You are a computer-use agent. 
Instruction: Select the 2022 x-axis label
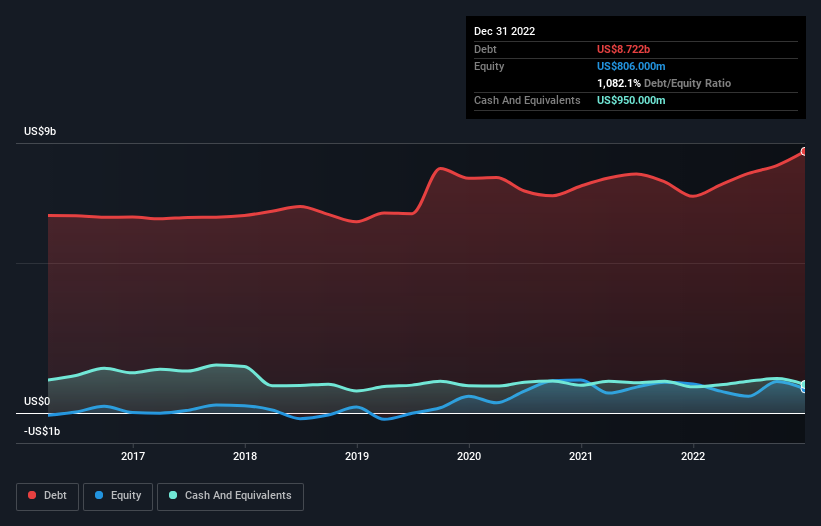693,456
